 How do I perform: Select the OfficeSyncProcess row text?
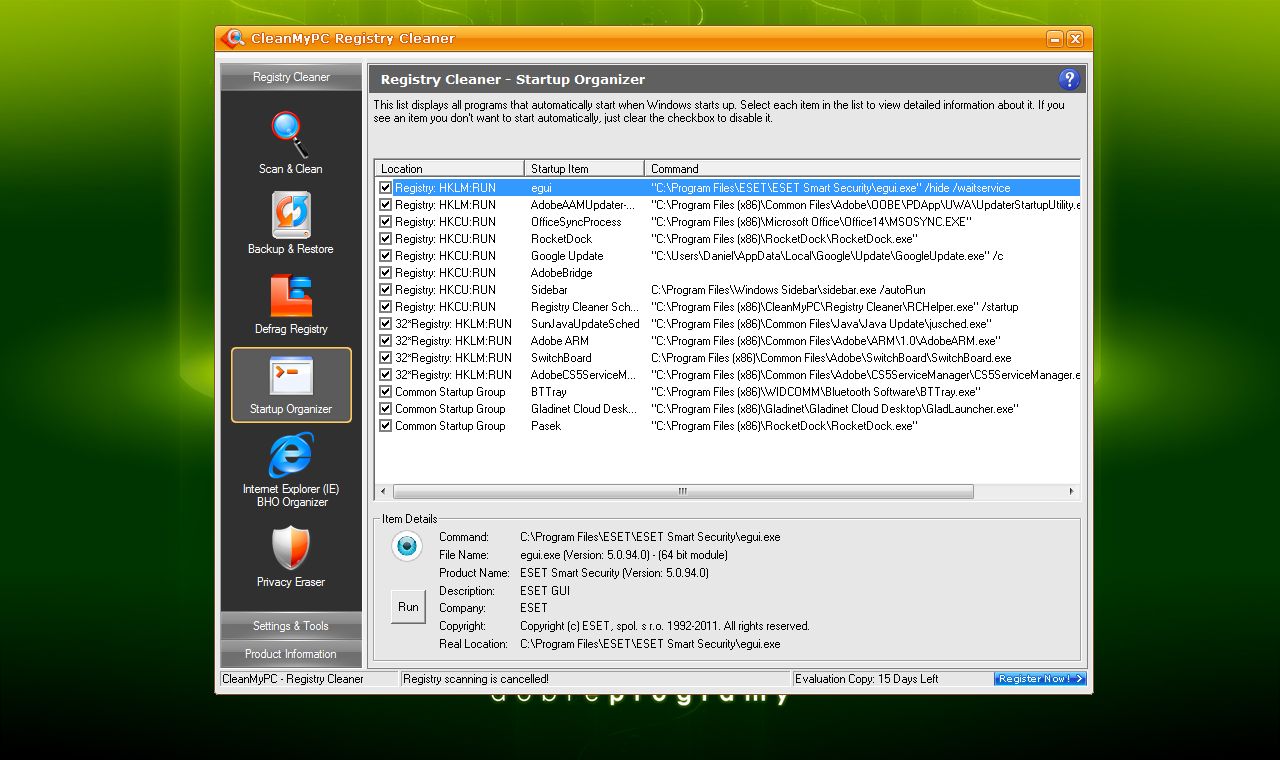tap(576, 222)
